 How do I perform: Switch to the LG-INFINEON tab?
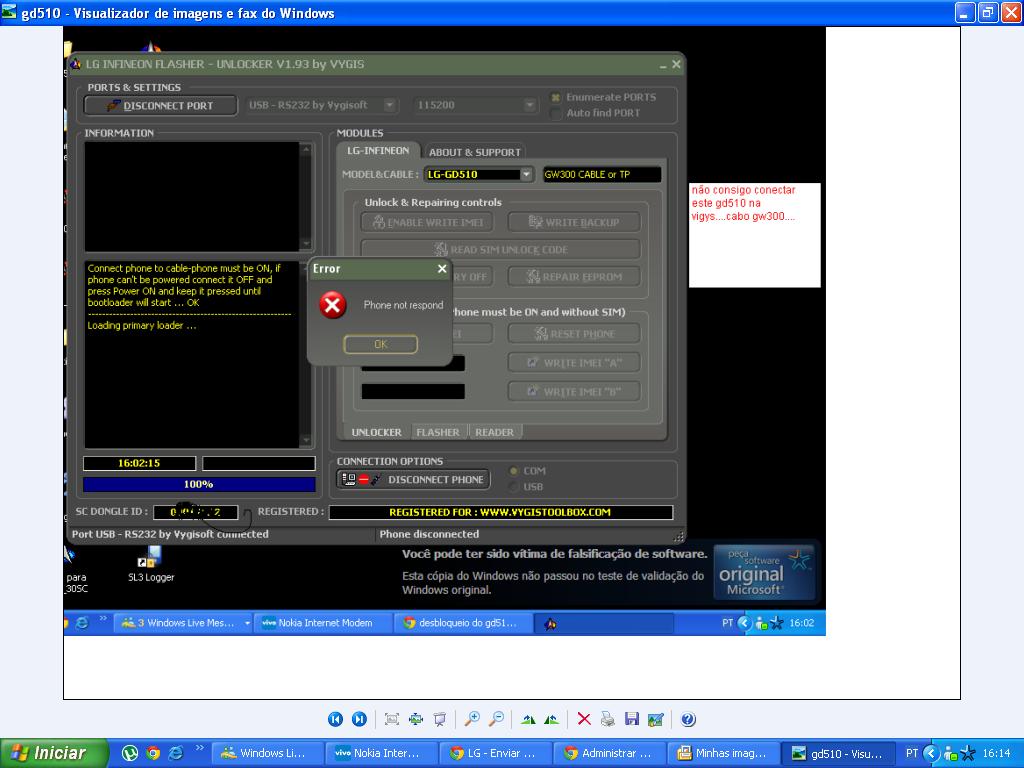pyautogui.click(x=378, y=150)
